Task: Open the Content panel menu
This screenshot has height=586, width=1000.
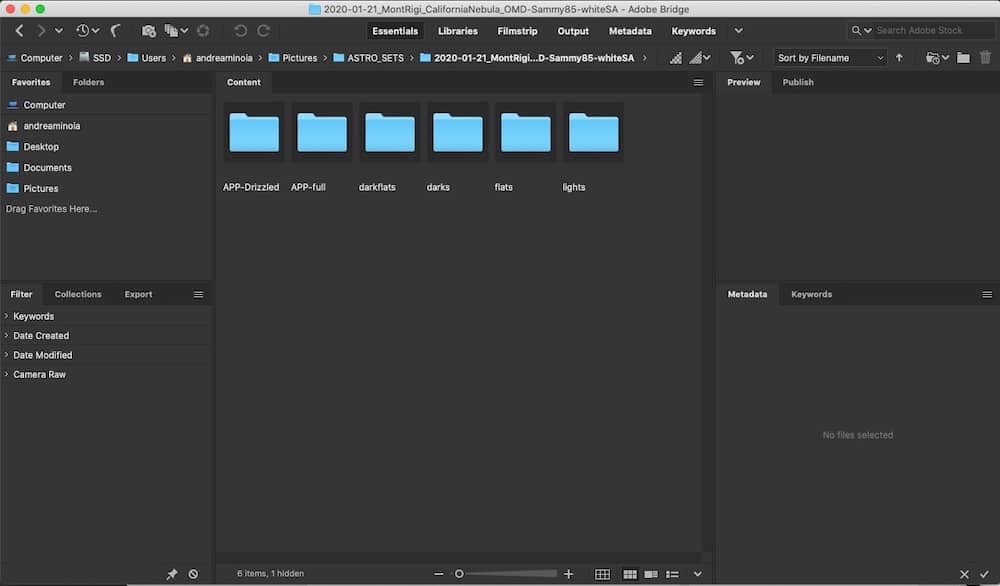Action: click(x=698, y=82)
